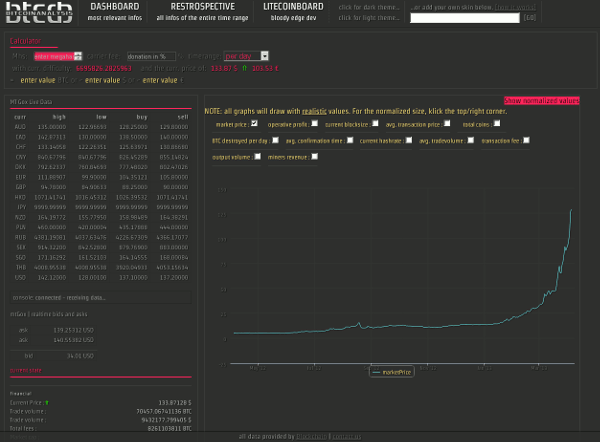The height and width of the screenshot is (442, 600).
Task: Enable the operative profit checkbox
Action: [x=315, y=123]
